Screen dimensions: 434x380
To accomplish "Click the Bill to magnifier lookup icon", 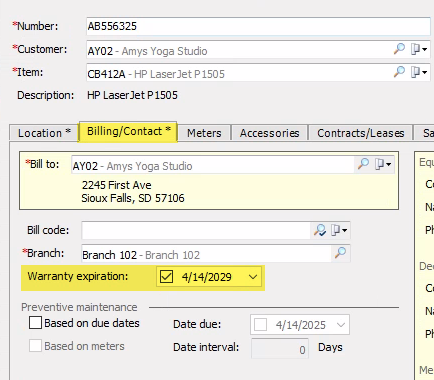I will pyautogui.click(x=363, y=164).
